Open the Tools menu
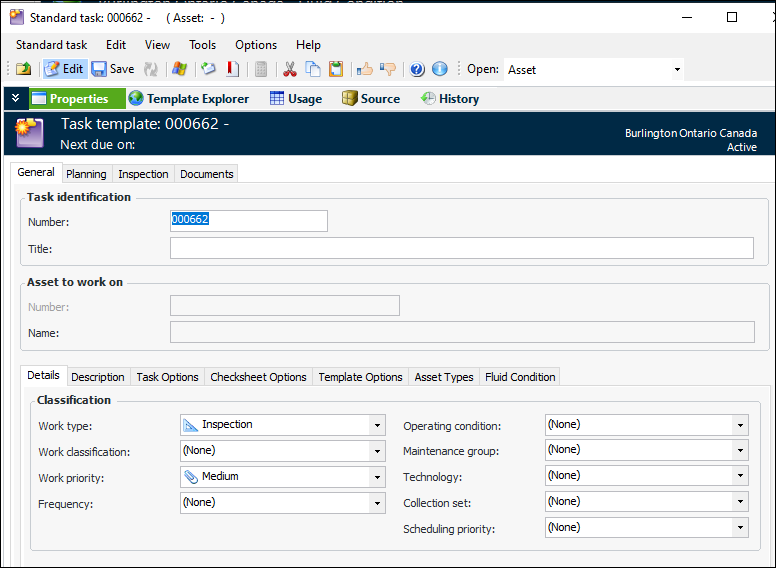This screenshot has width=776, height=568. pos(202,45)
